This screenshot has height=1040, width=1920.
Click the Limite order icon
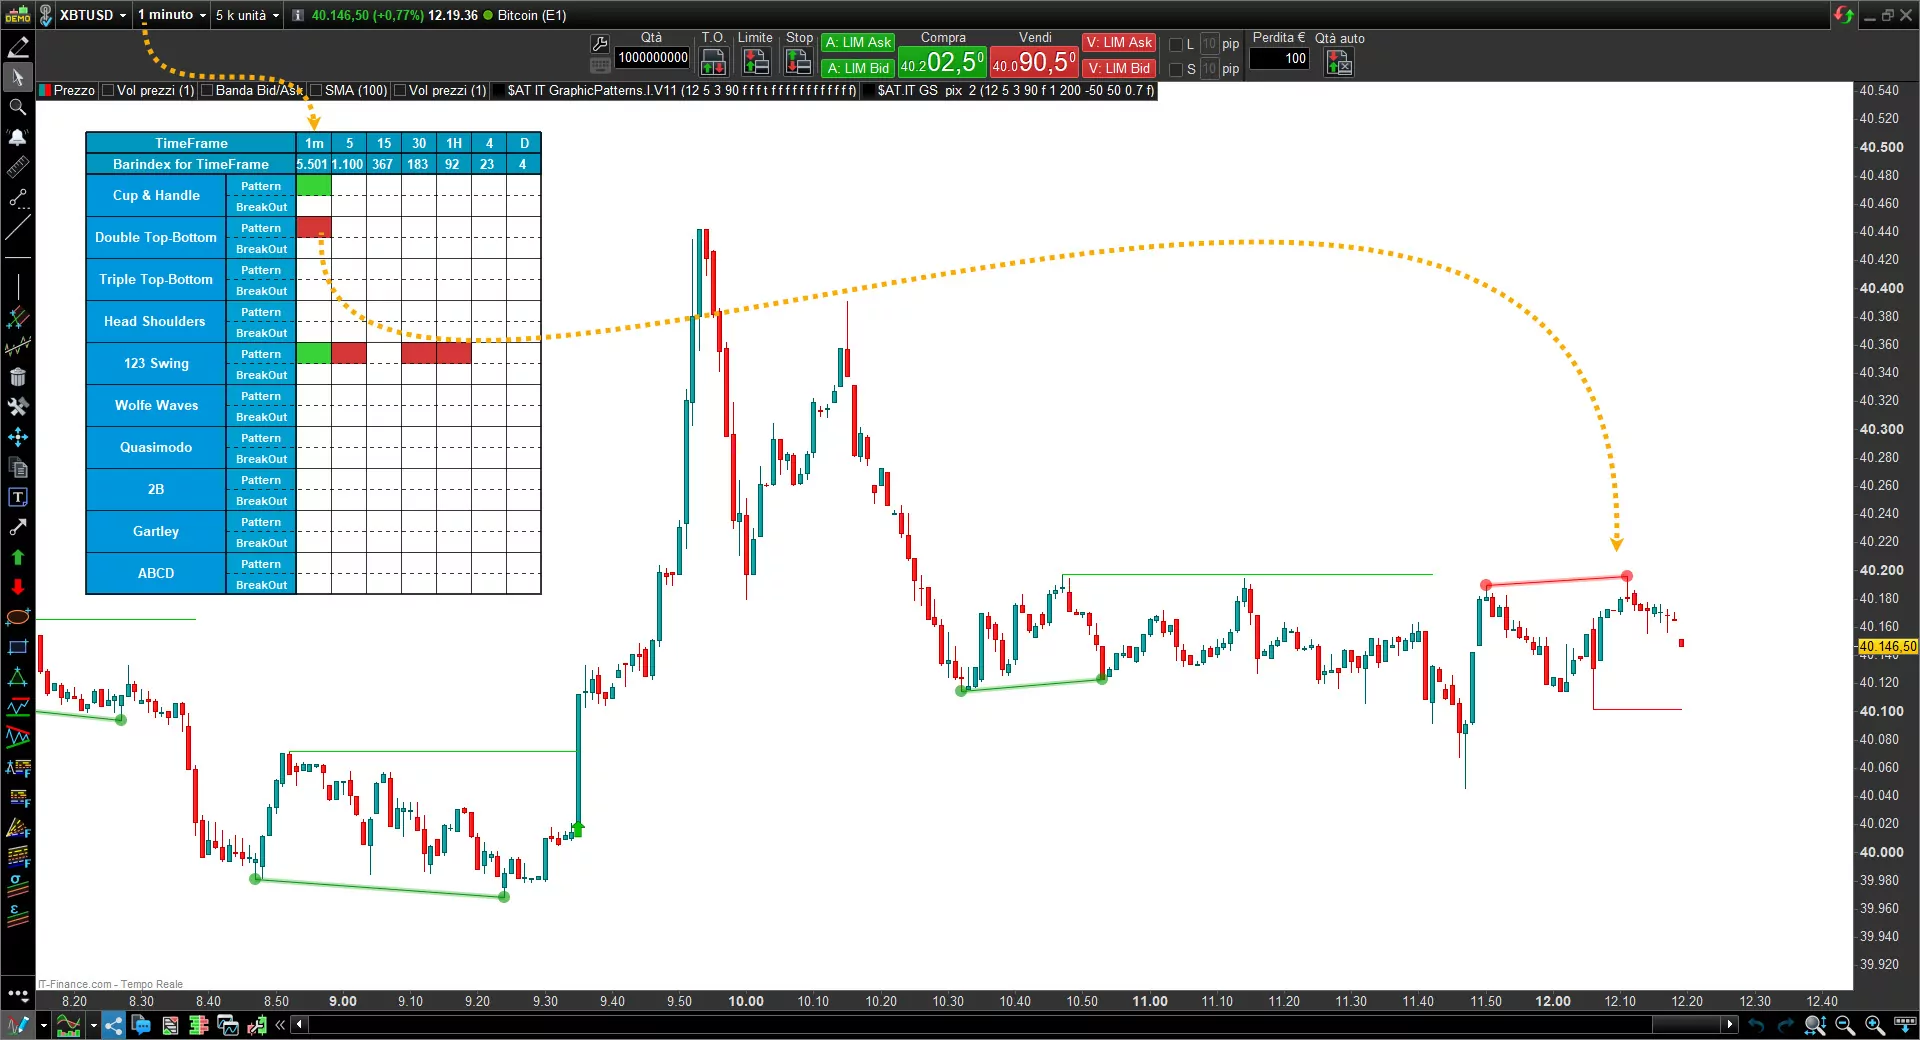coord(756,62)
